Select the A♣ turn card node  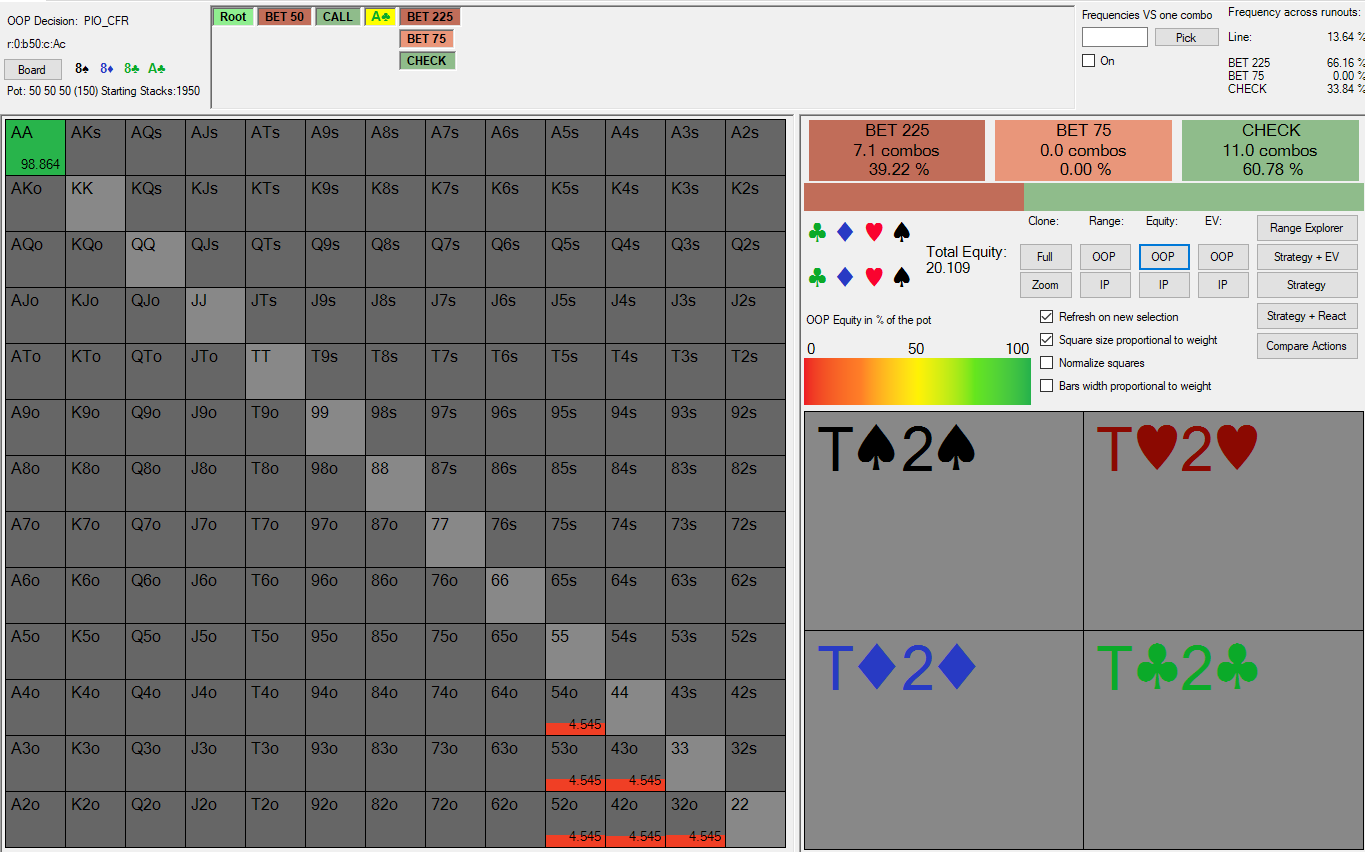click(x=380, y=17)
